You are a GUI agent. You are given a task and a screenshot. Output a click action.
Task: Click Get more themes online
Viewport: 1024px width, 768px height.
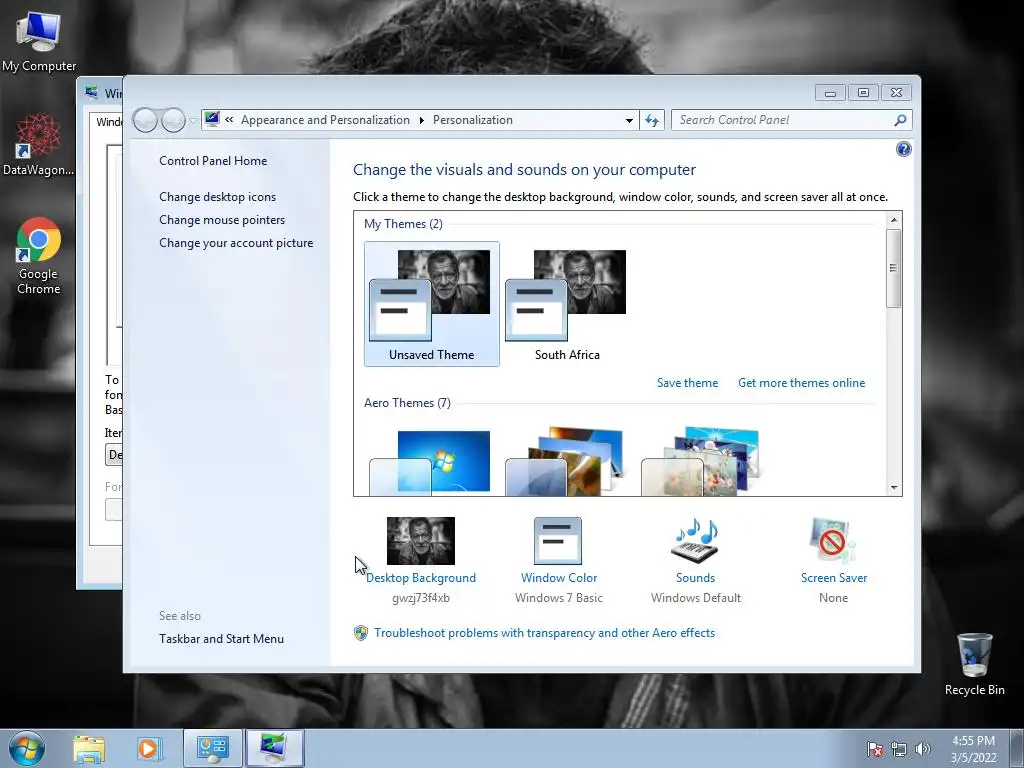[x=801, y=383]
